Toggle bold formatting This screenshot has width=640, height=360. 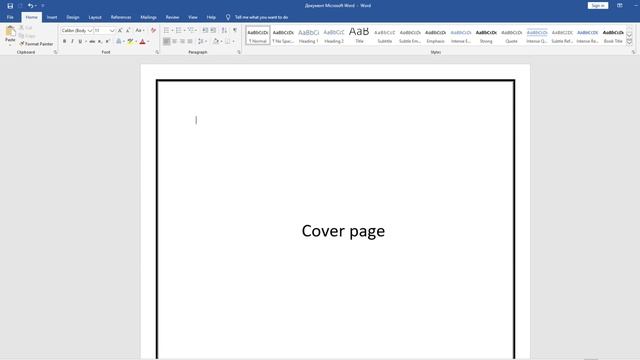click(x=64, y=41)
